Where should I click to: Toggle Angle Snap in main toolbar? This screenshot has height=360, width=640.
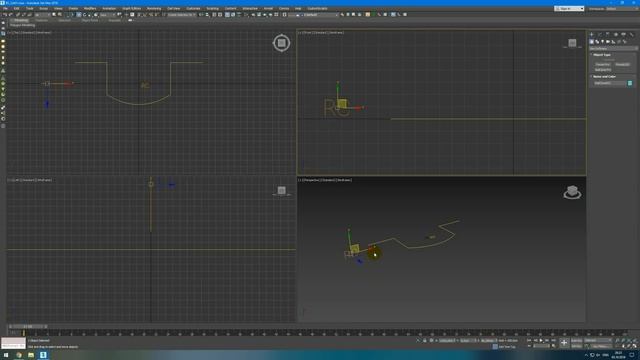point(145,14)
